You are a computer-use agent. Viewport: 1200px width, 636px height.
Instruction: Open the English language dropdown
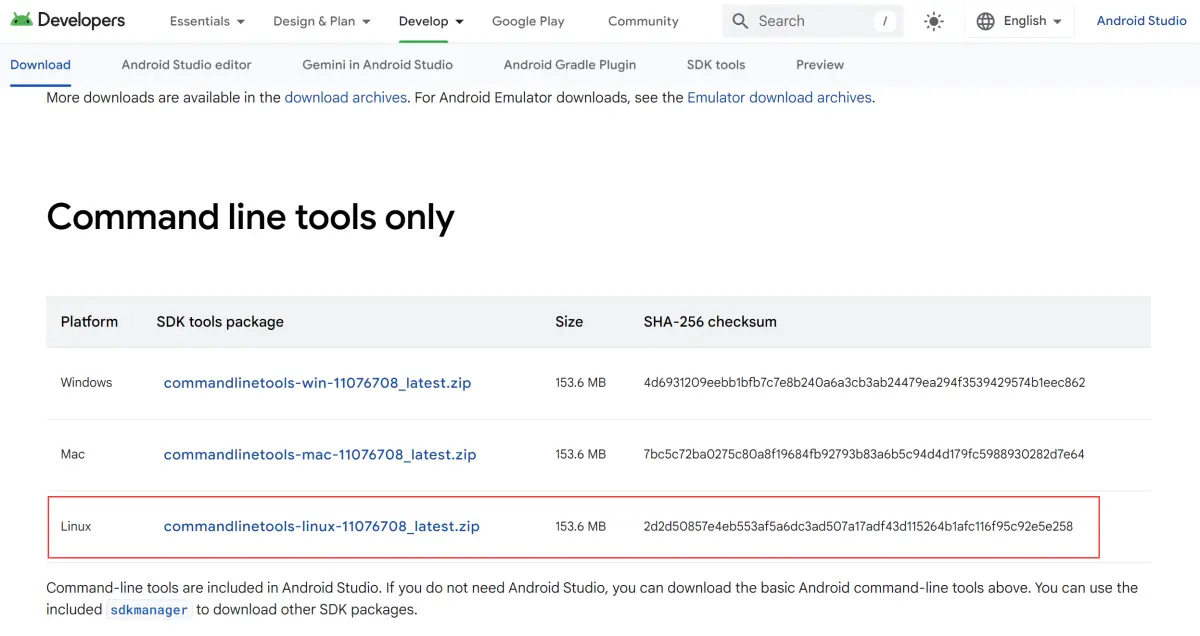tap(1019, 21)
